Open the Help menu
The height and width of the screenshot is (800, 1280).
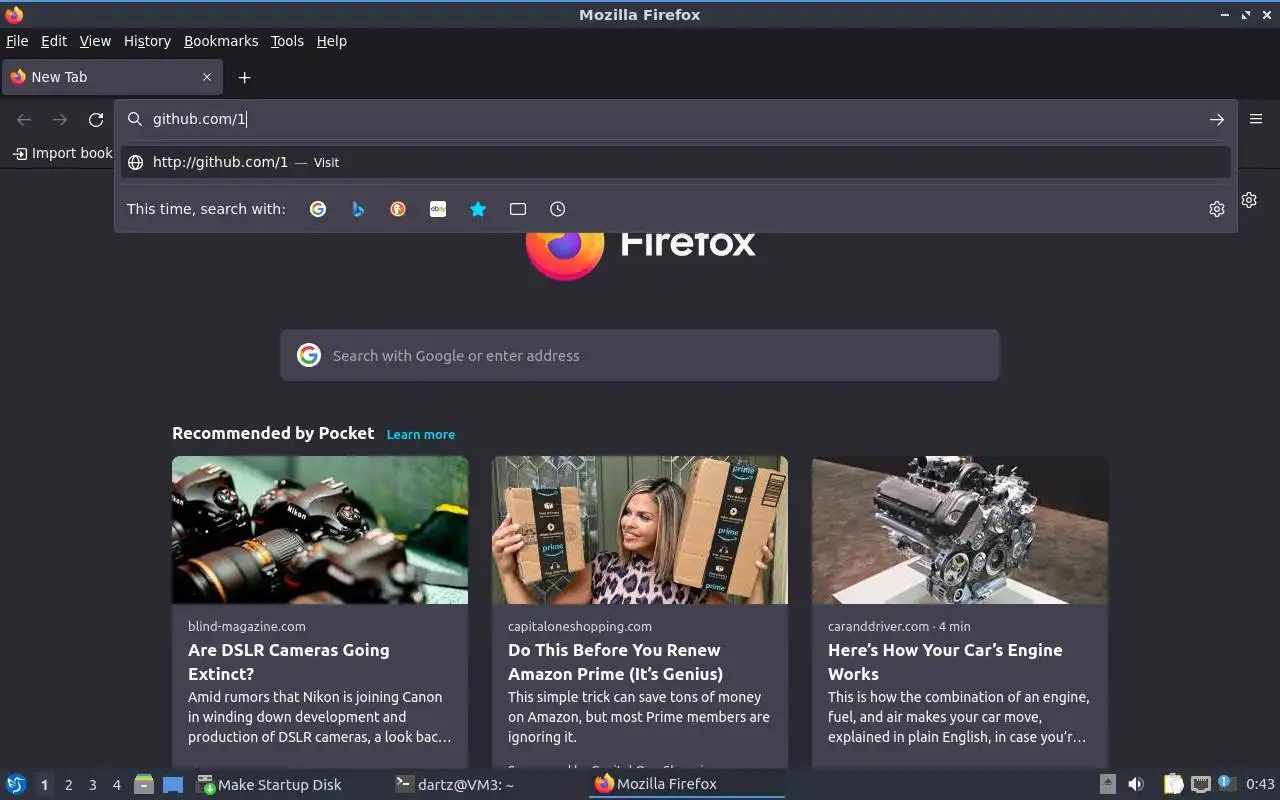point(331,41)
